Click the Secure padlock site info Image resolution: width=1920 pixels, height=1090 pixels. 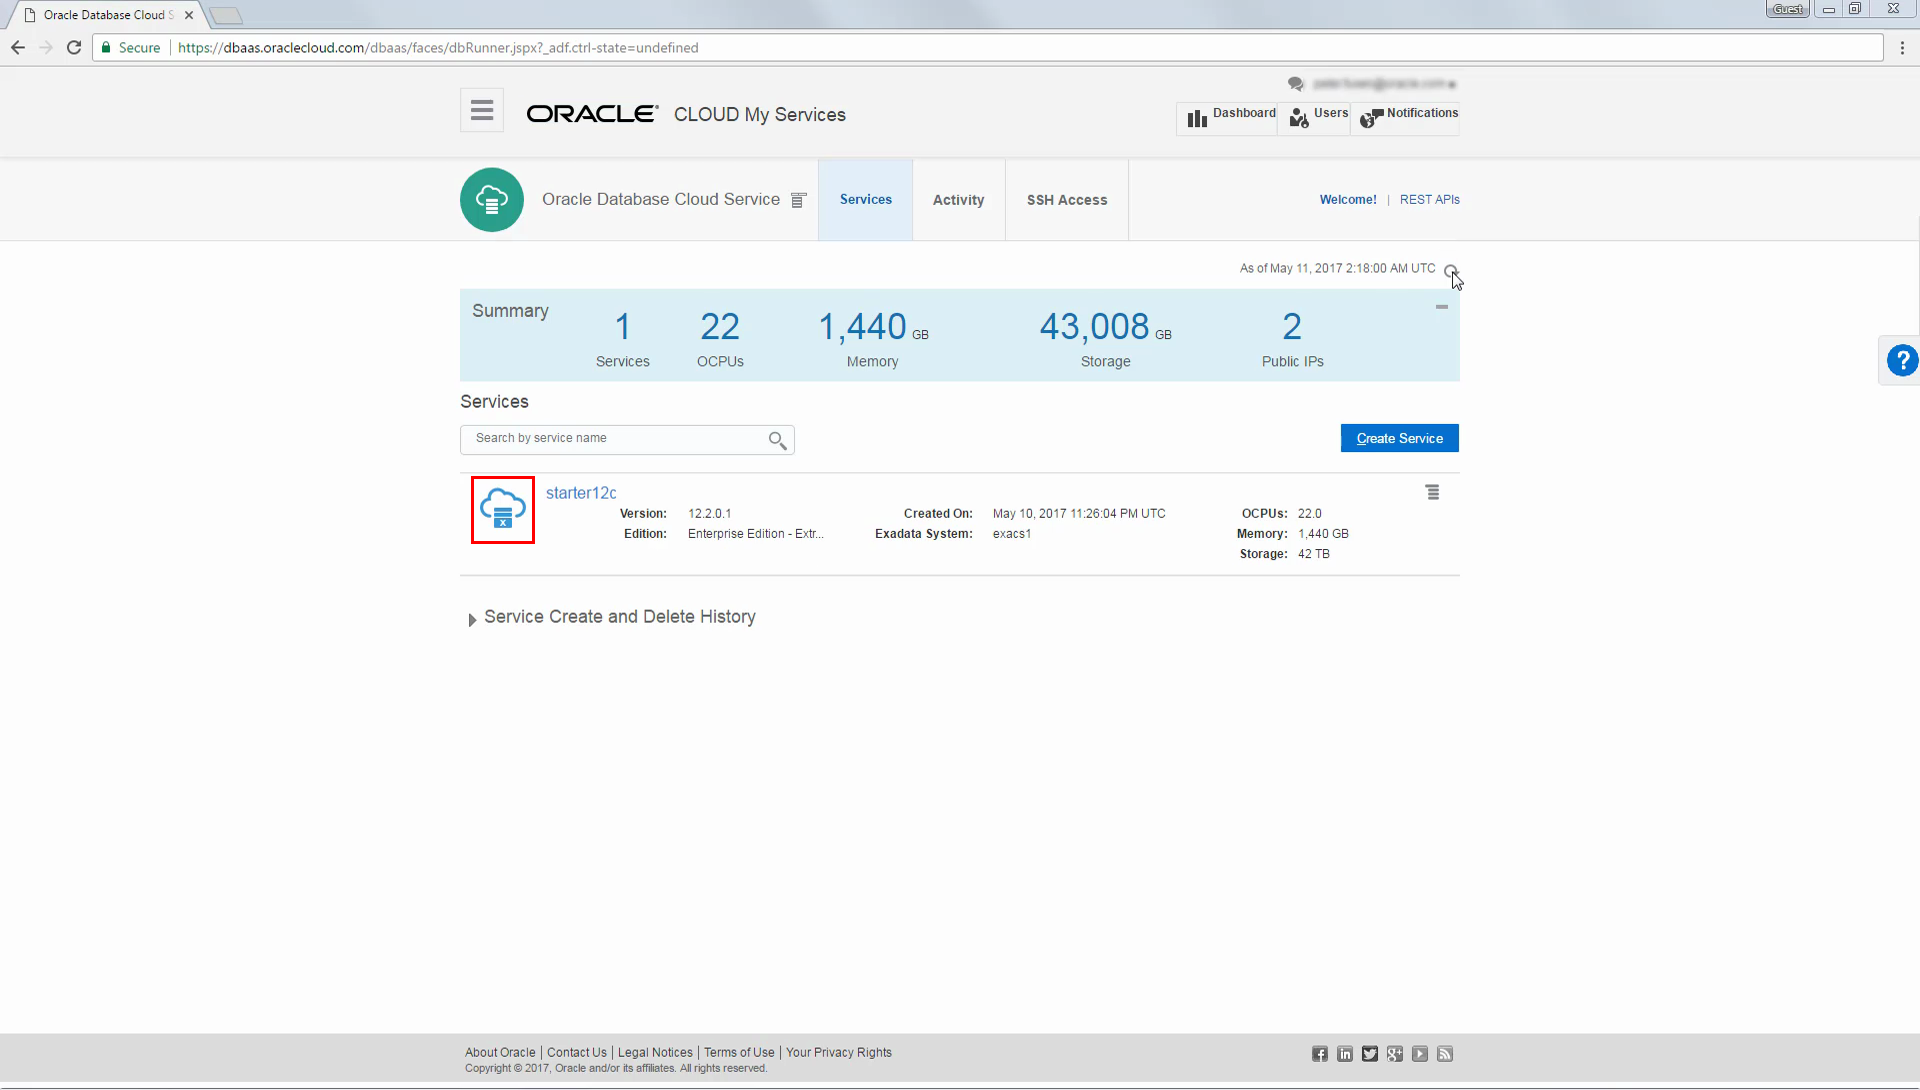131,48
